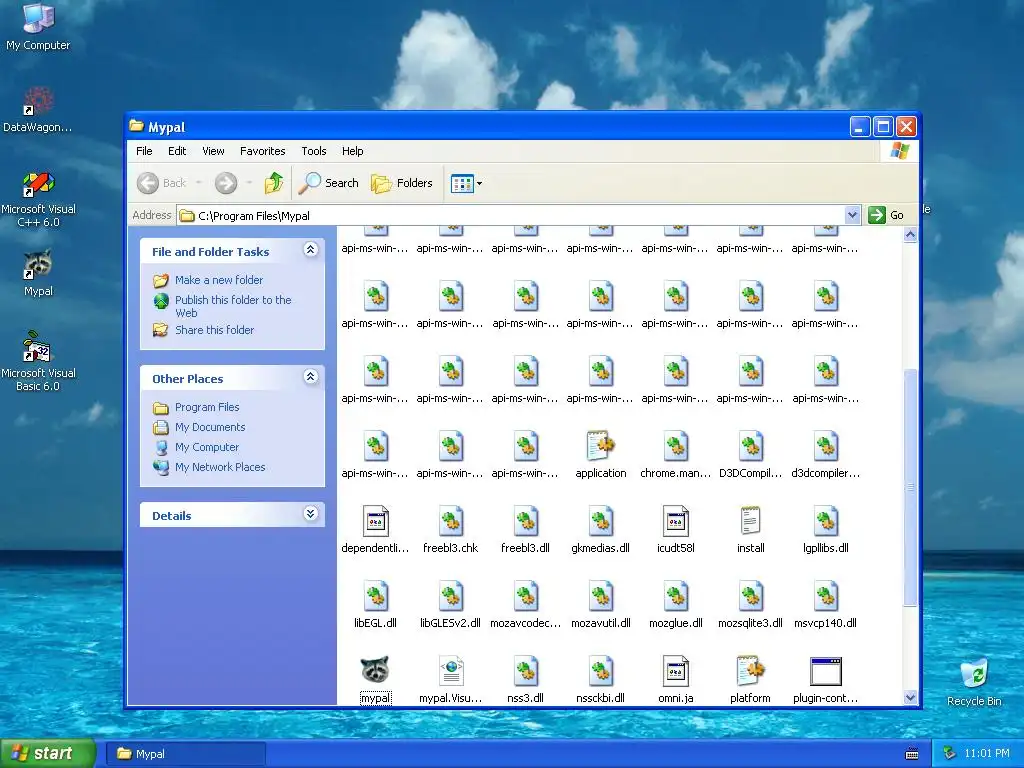
Task: Click the vertical scrollbar thumb
Action: 910,488
